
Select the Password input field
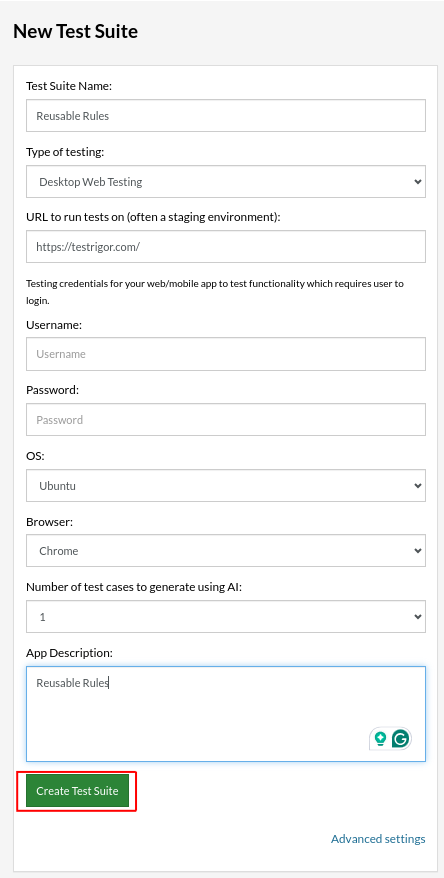pyautogui.click(x=226, y=419)
